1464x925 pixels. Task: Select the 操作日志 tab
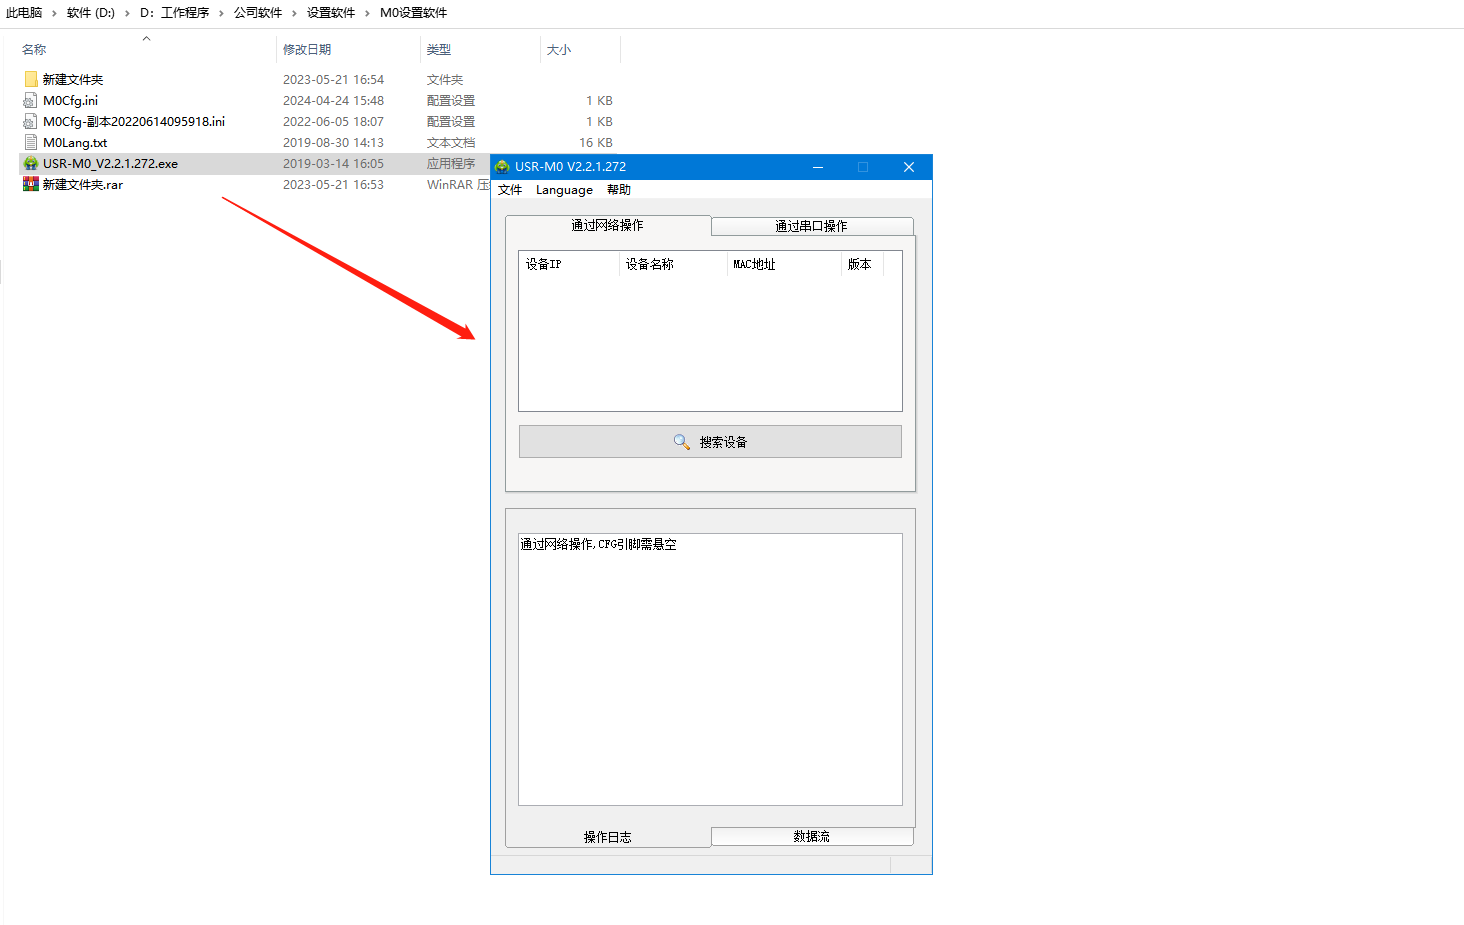click(608, 837)
